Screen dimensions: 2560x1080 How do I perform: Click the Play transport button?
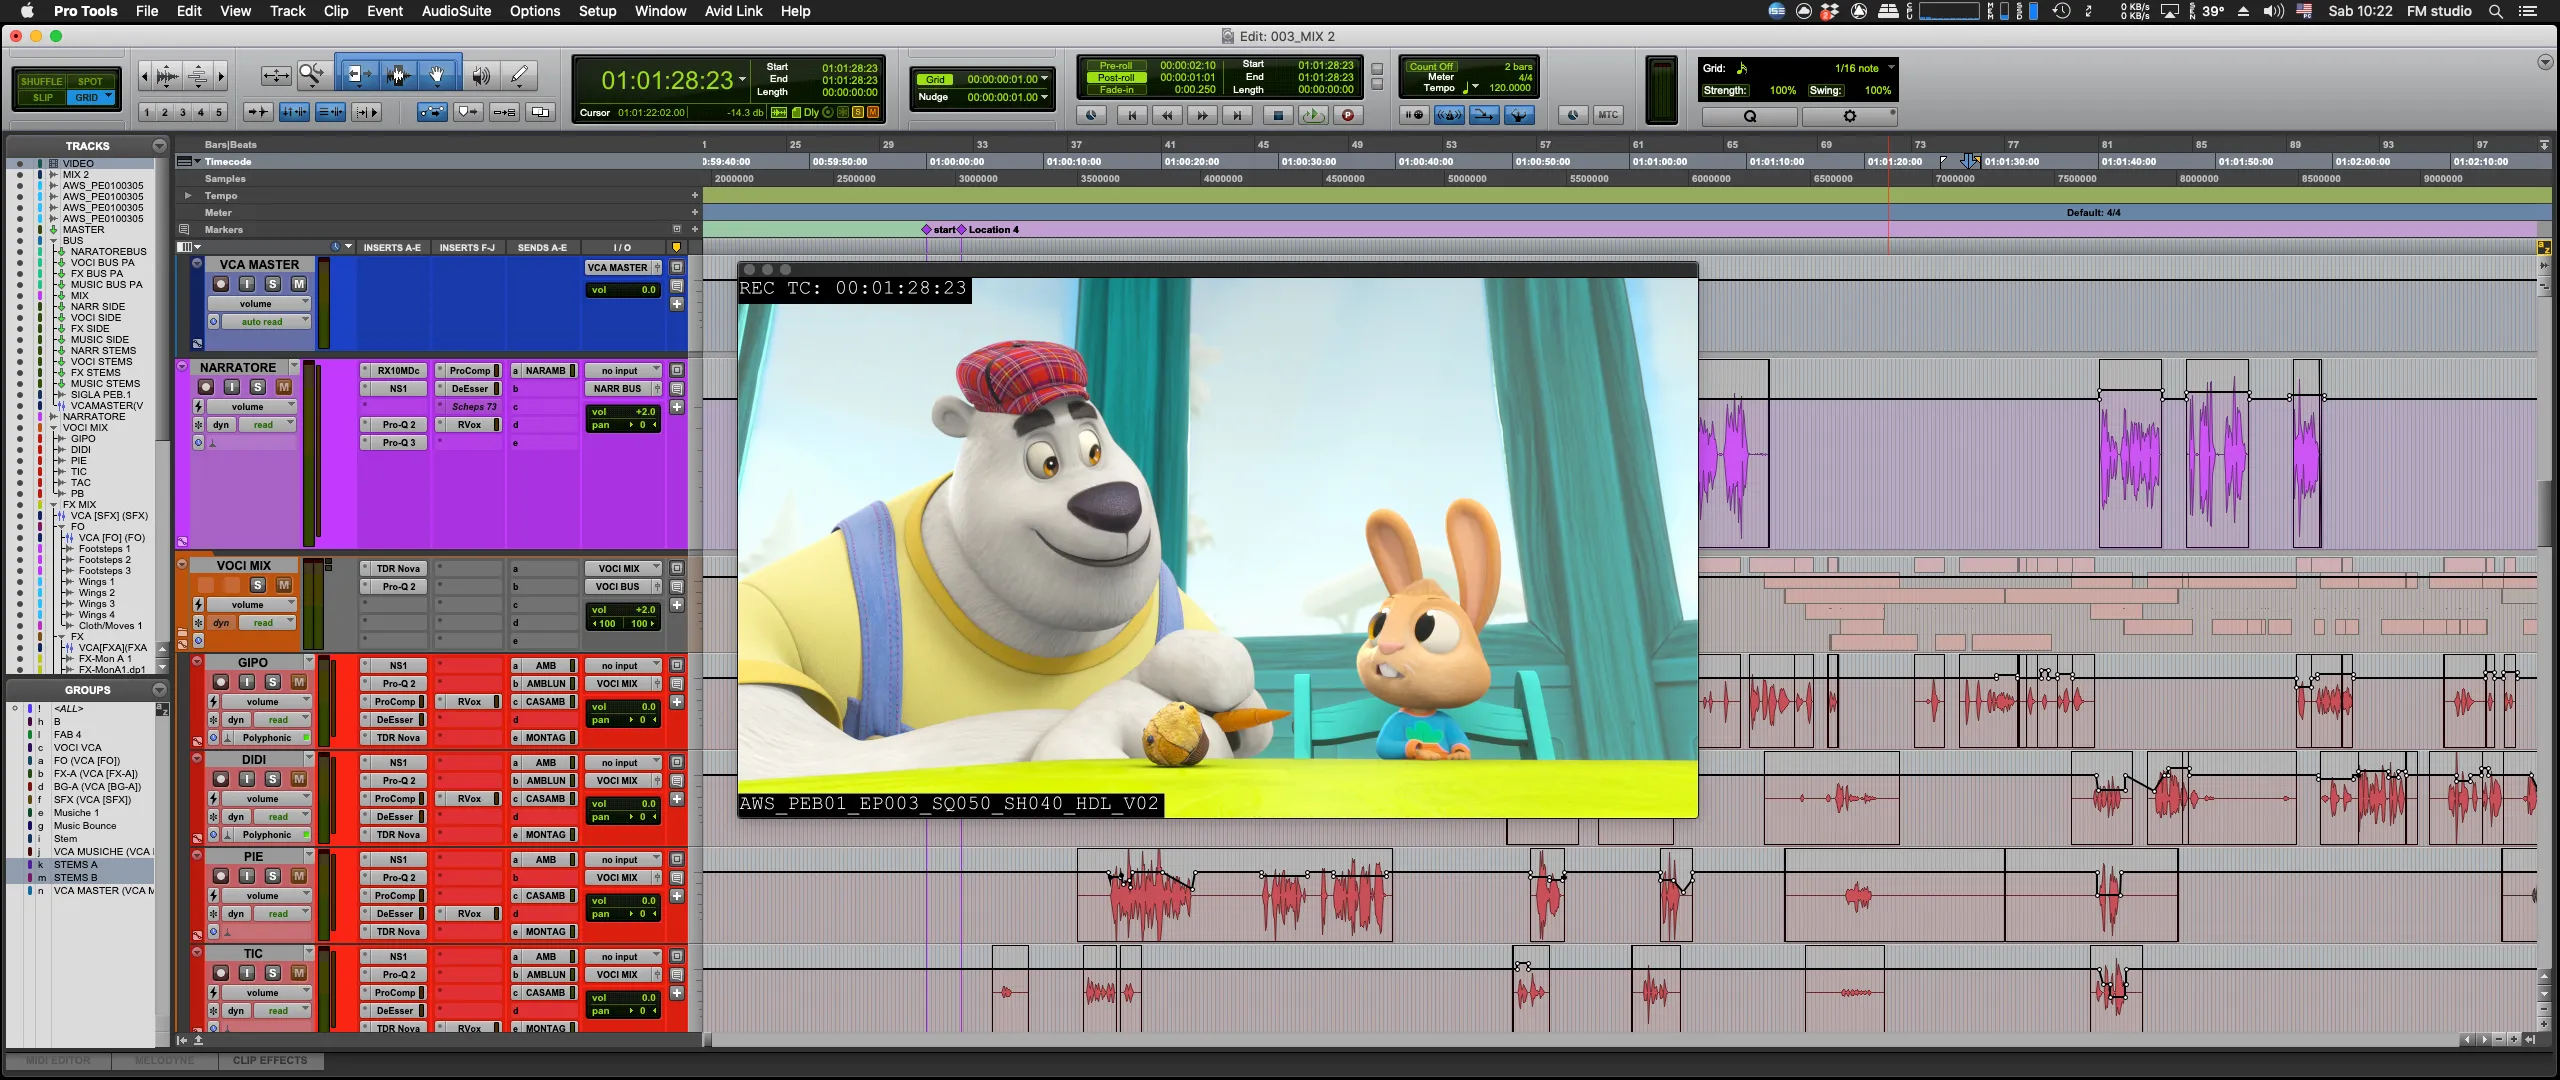tap(1313, 115)
